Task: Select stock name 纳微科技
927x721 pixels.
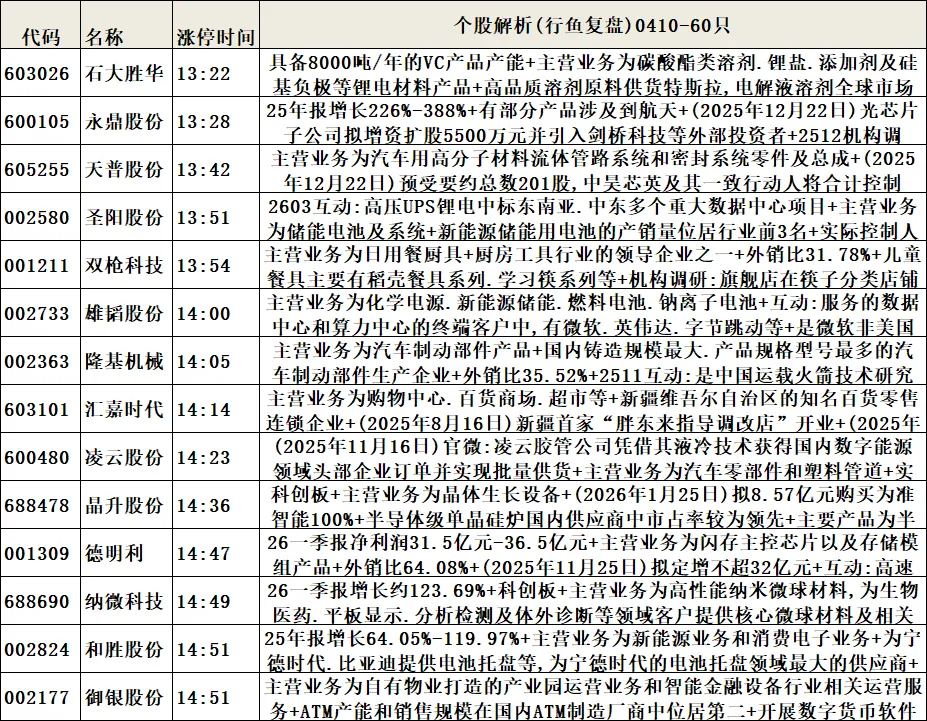Action: click(x=124, y=601)
